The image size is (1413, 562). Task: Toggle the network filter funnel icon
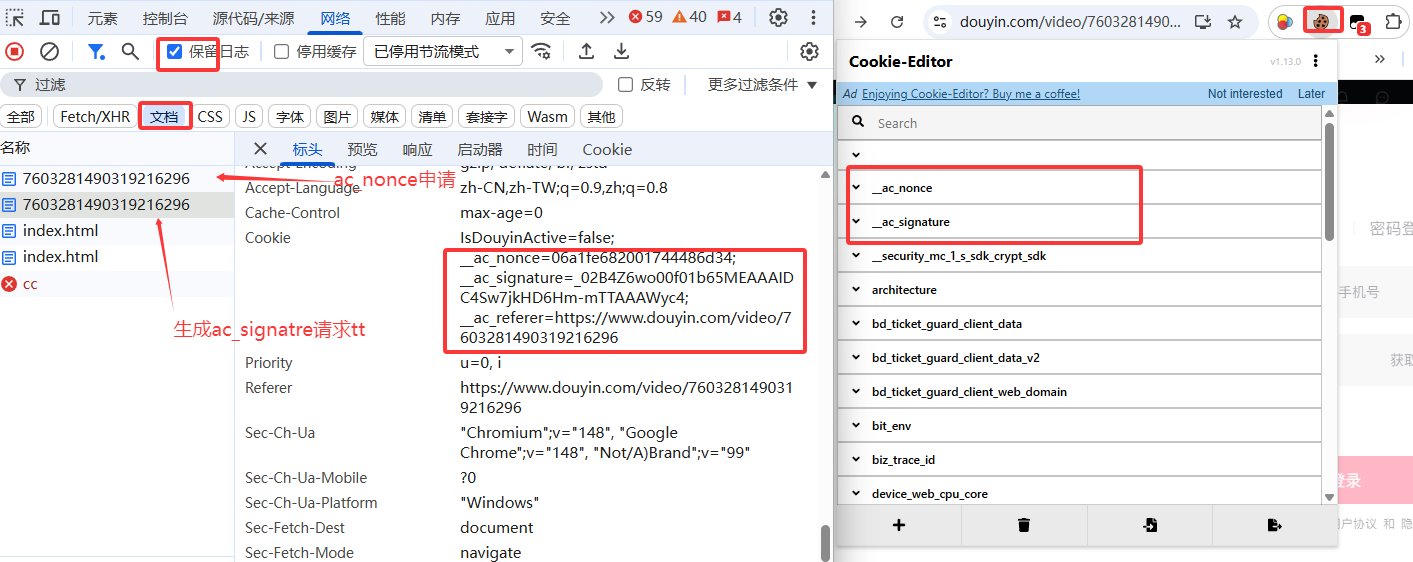[96, 51]
